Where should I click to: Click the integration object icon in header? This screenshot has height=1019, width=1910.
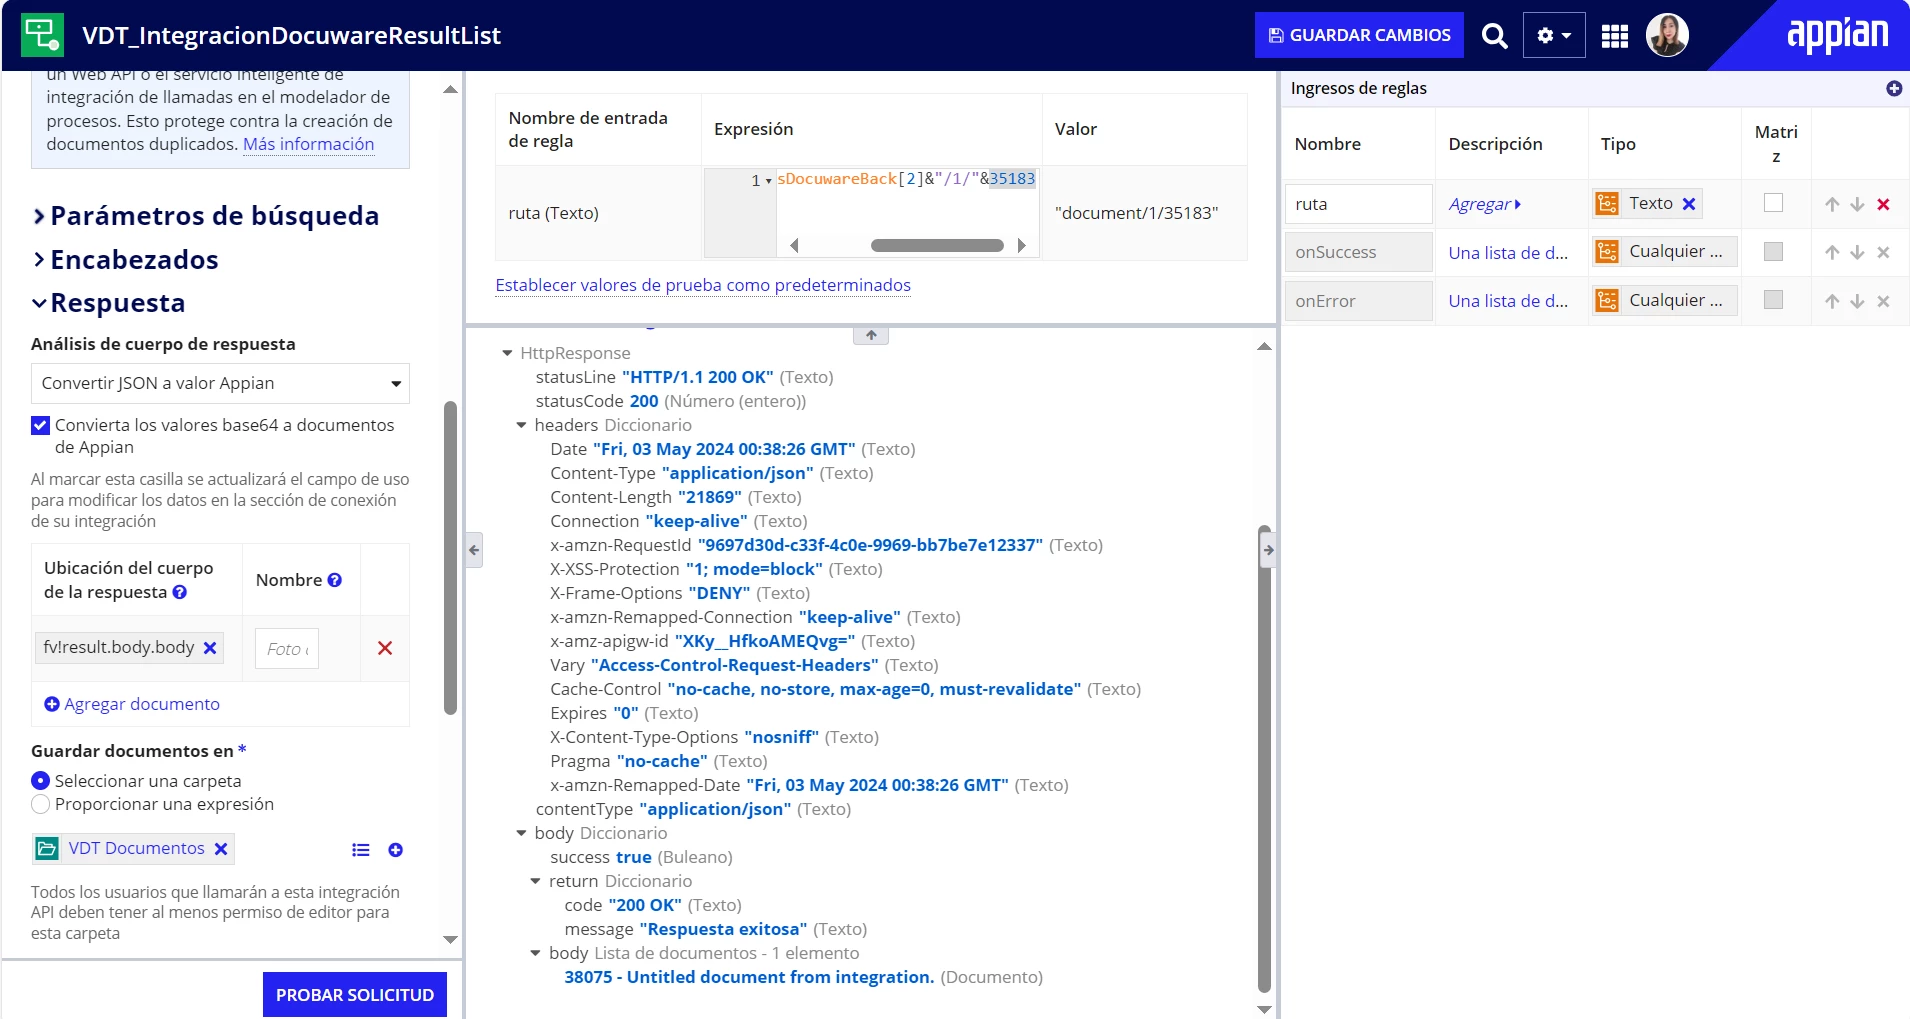coord(42,35)
